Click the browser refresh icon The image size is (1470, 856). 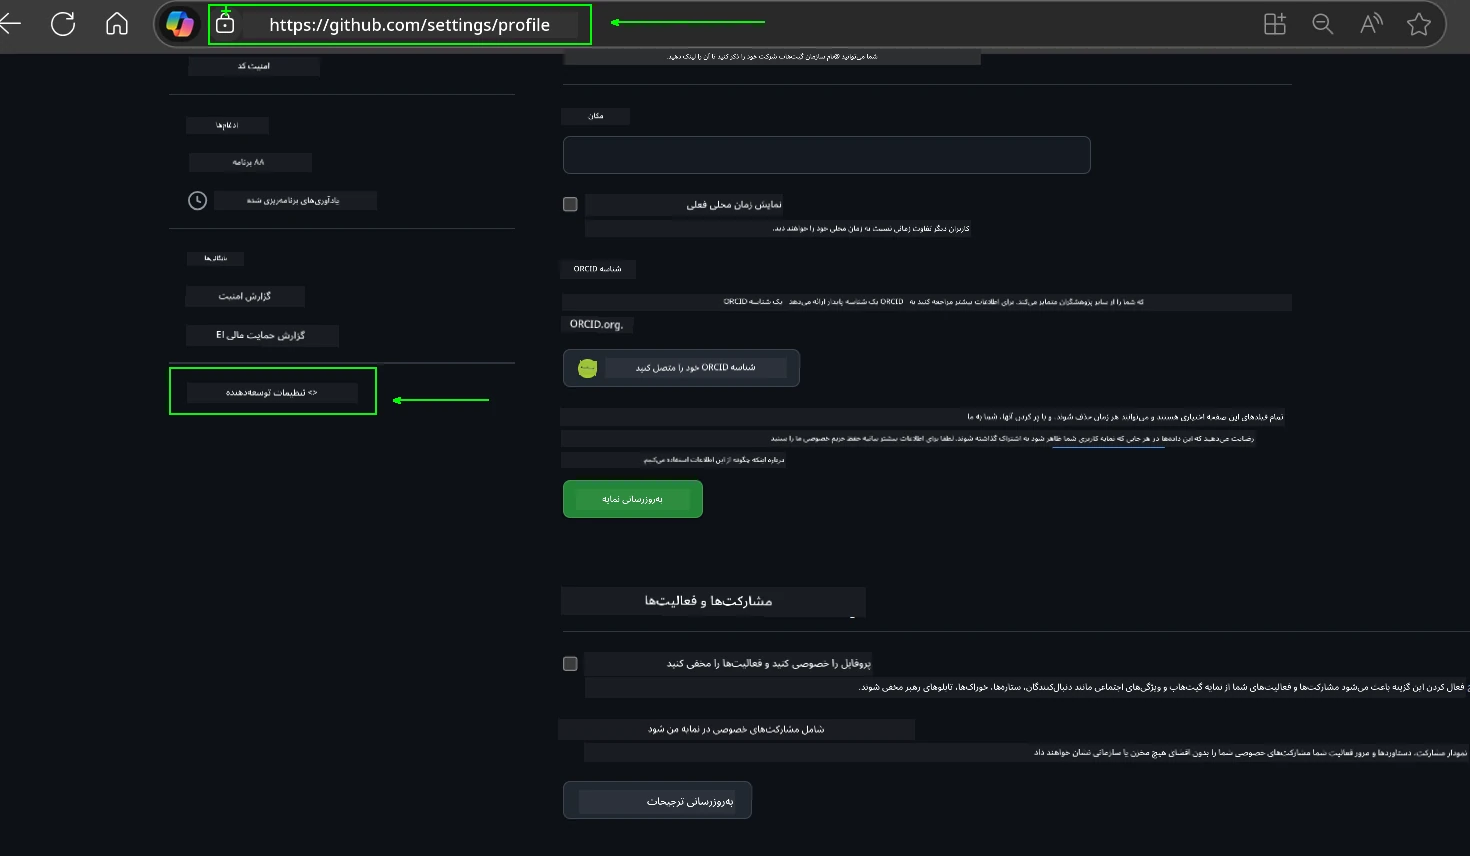[x=63, y=23]
